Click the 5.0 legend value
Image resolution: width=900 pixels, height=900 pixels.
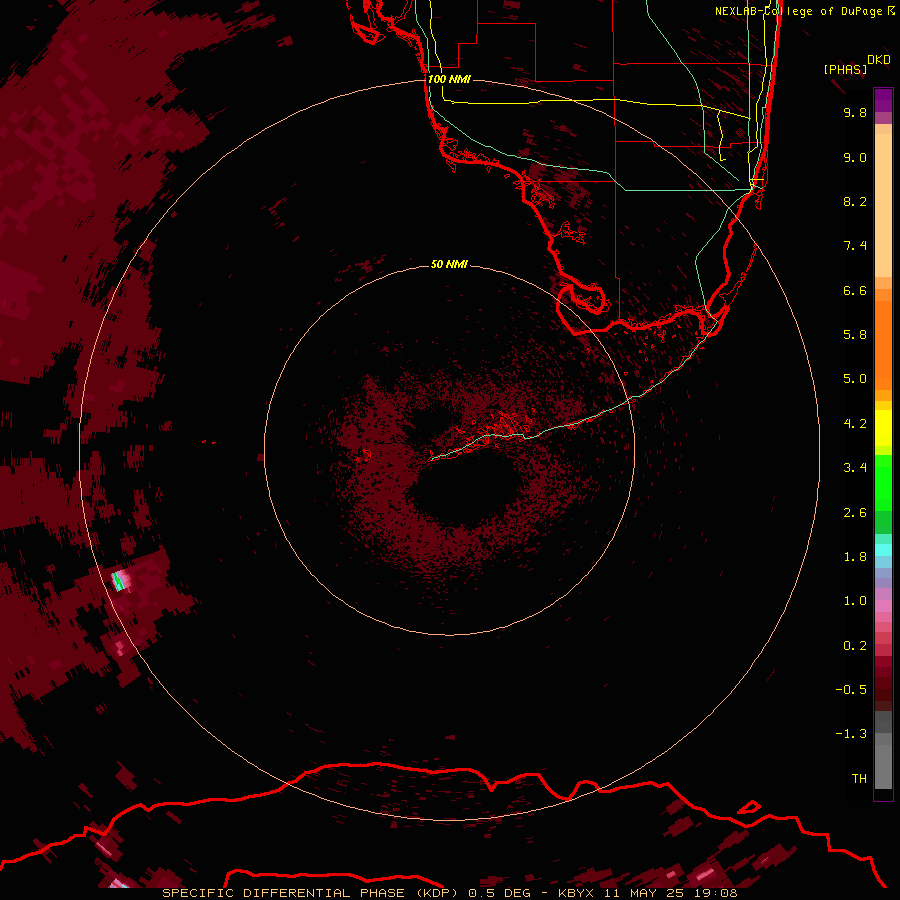coord(855,379)
